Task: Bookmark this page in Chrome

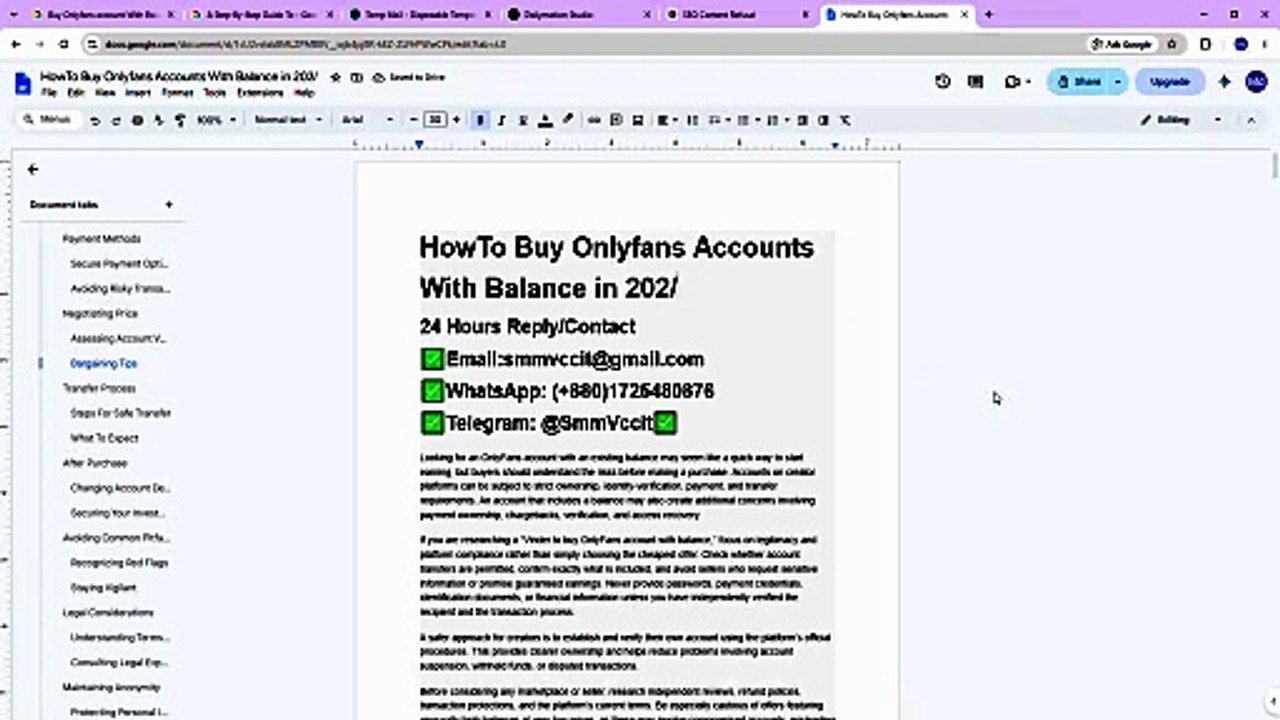Action: pyautogui.click(x=1172, y=45)
